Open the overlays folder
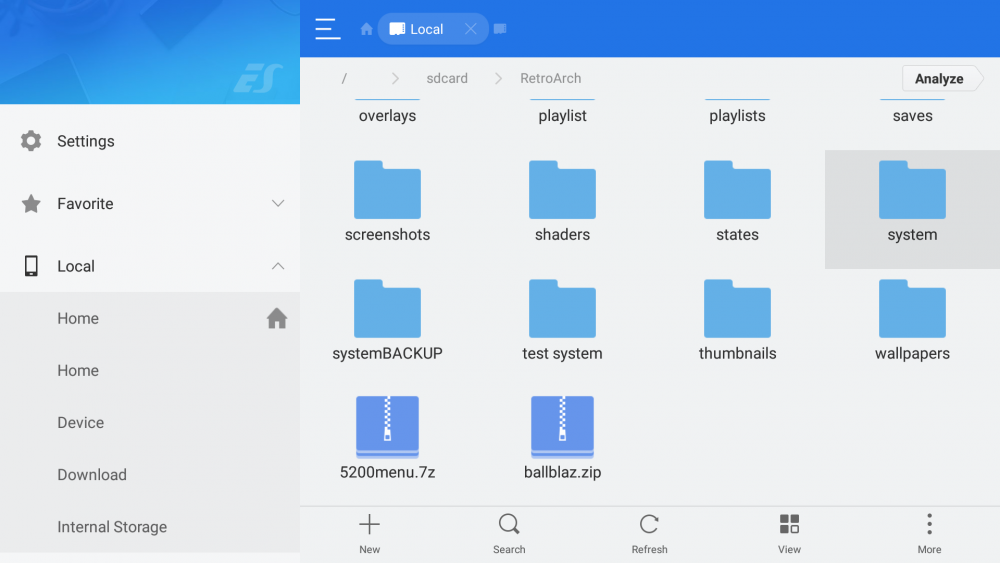1000x563 pixels. (387, 115)
